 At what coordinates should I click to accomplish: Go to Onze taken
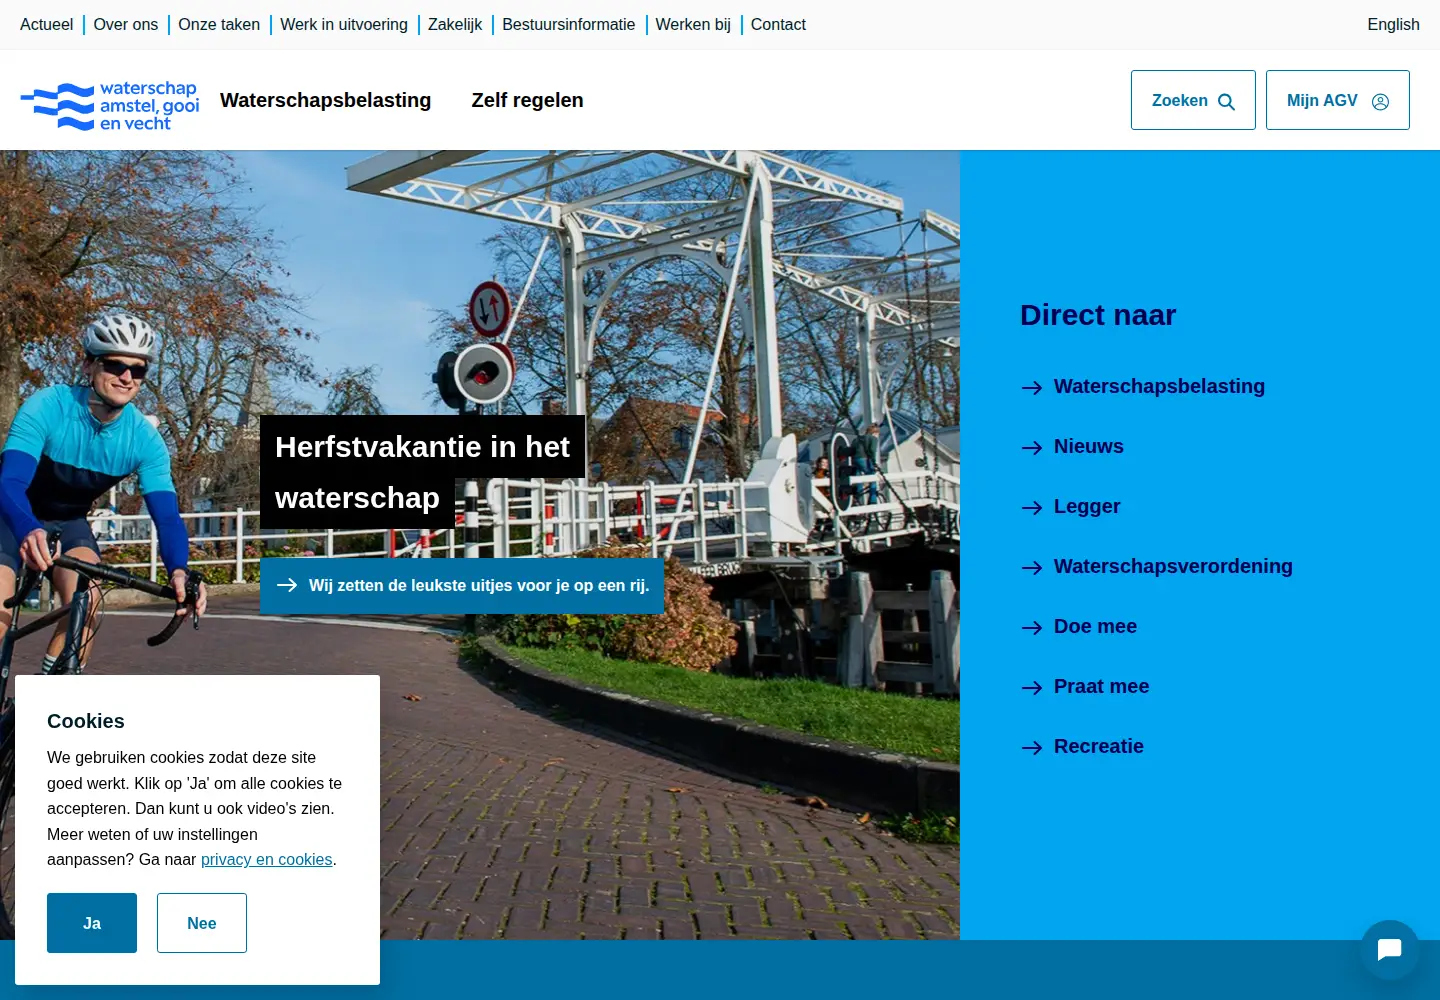[219, 24]
